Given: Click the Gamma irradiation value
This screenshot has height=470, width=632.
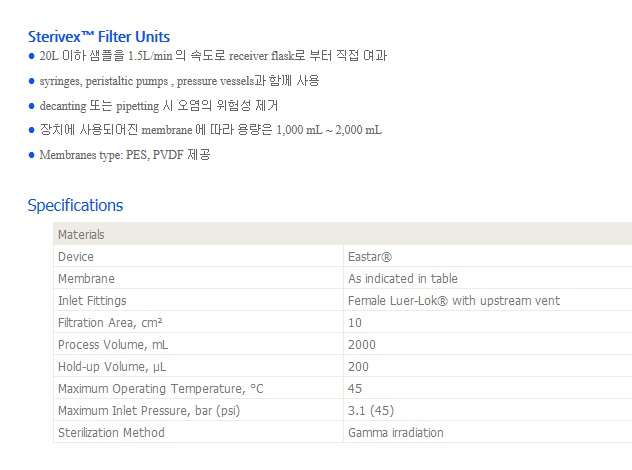Looking at the screenshot, I should [x=395, y=433].
